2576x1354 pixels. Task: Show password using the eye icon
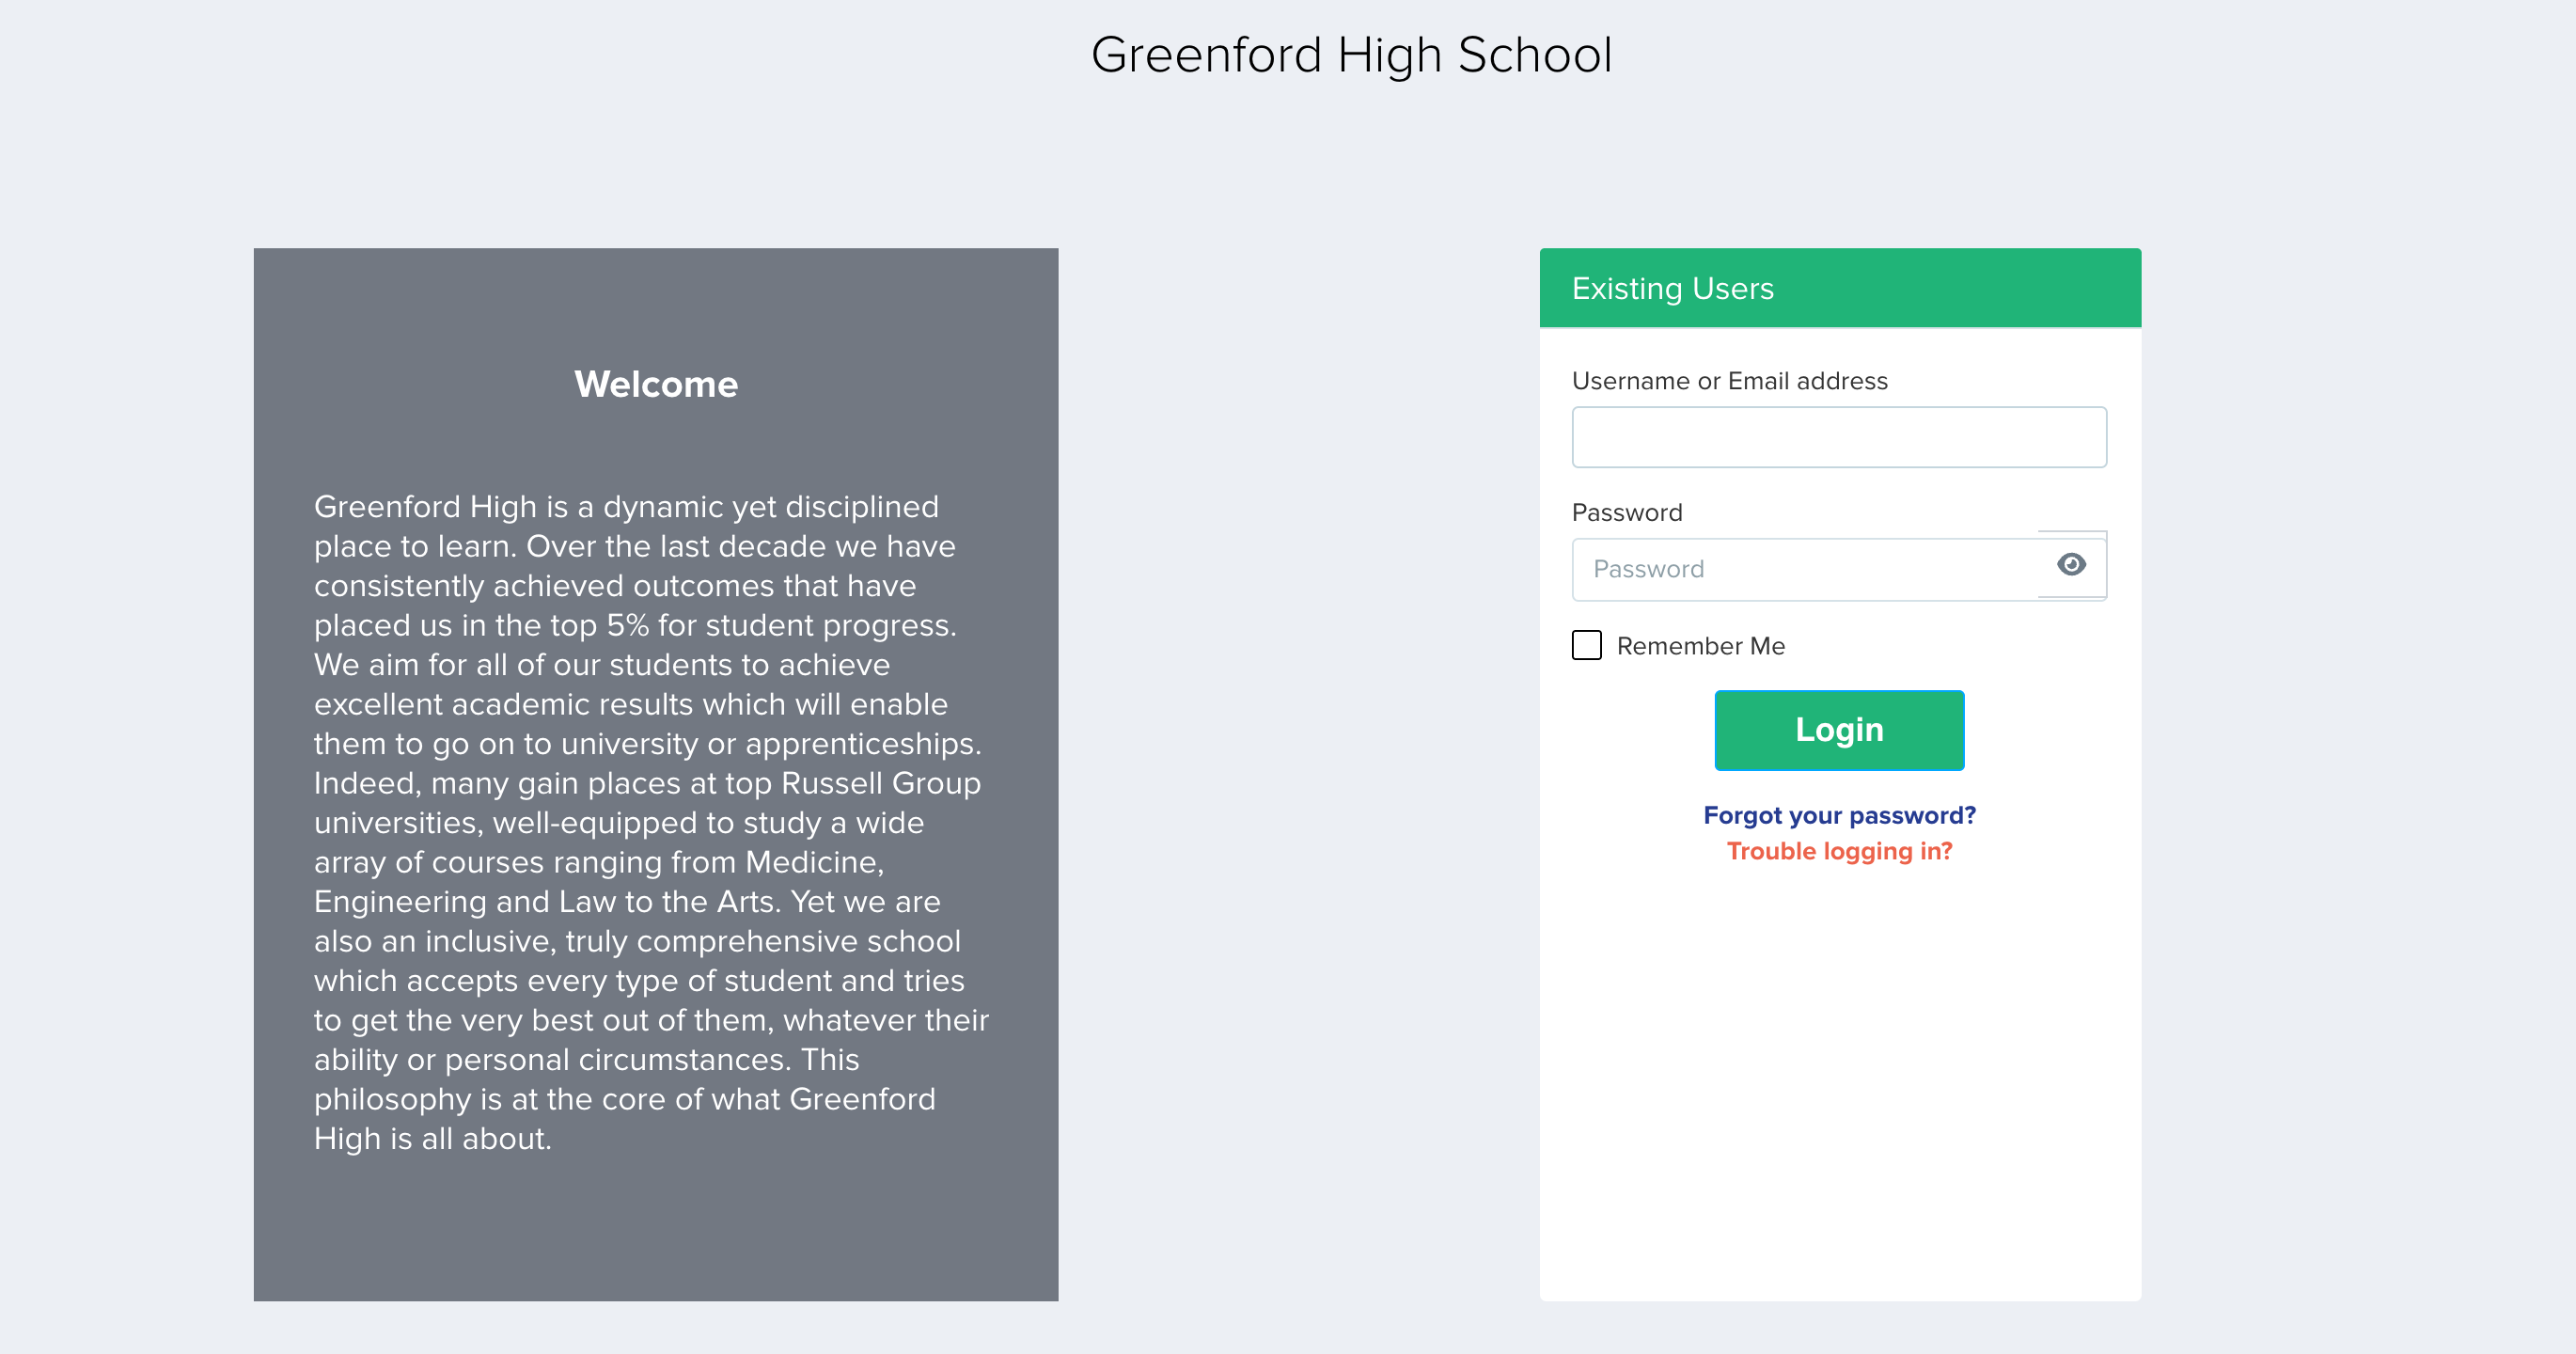(2071, 565)
